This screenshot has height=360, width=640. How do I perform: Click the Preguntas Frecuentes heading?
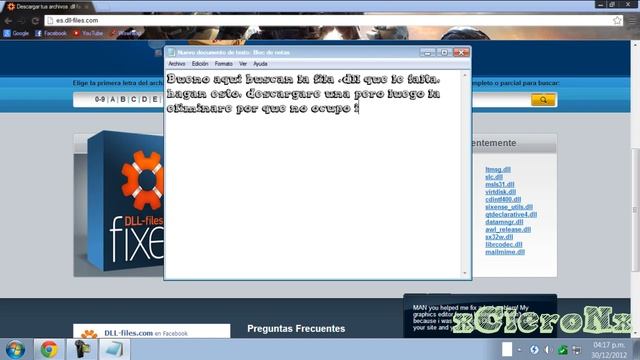296,329
